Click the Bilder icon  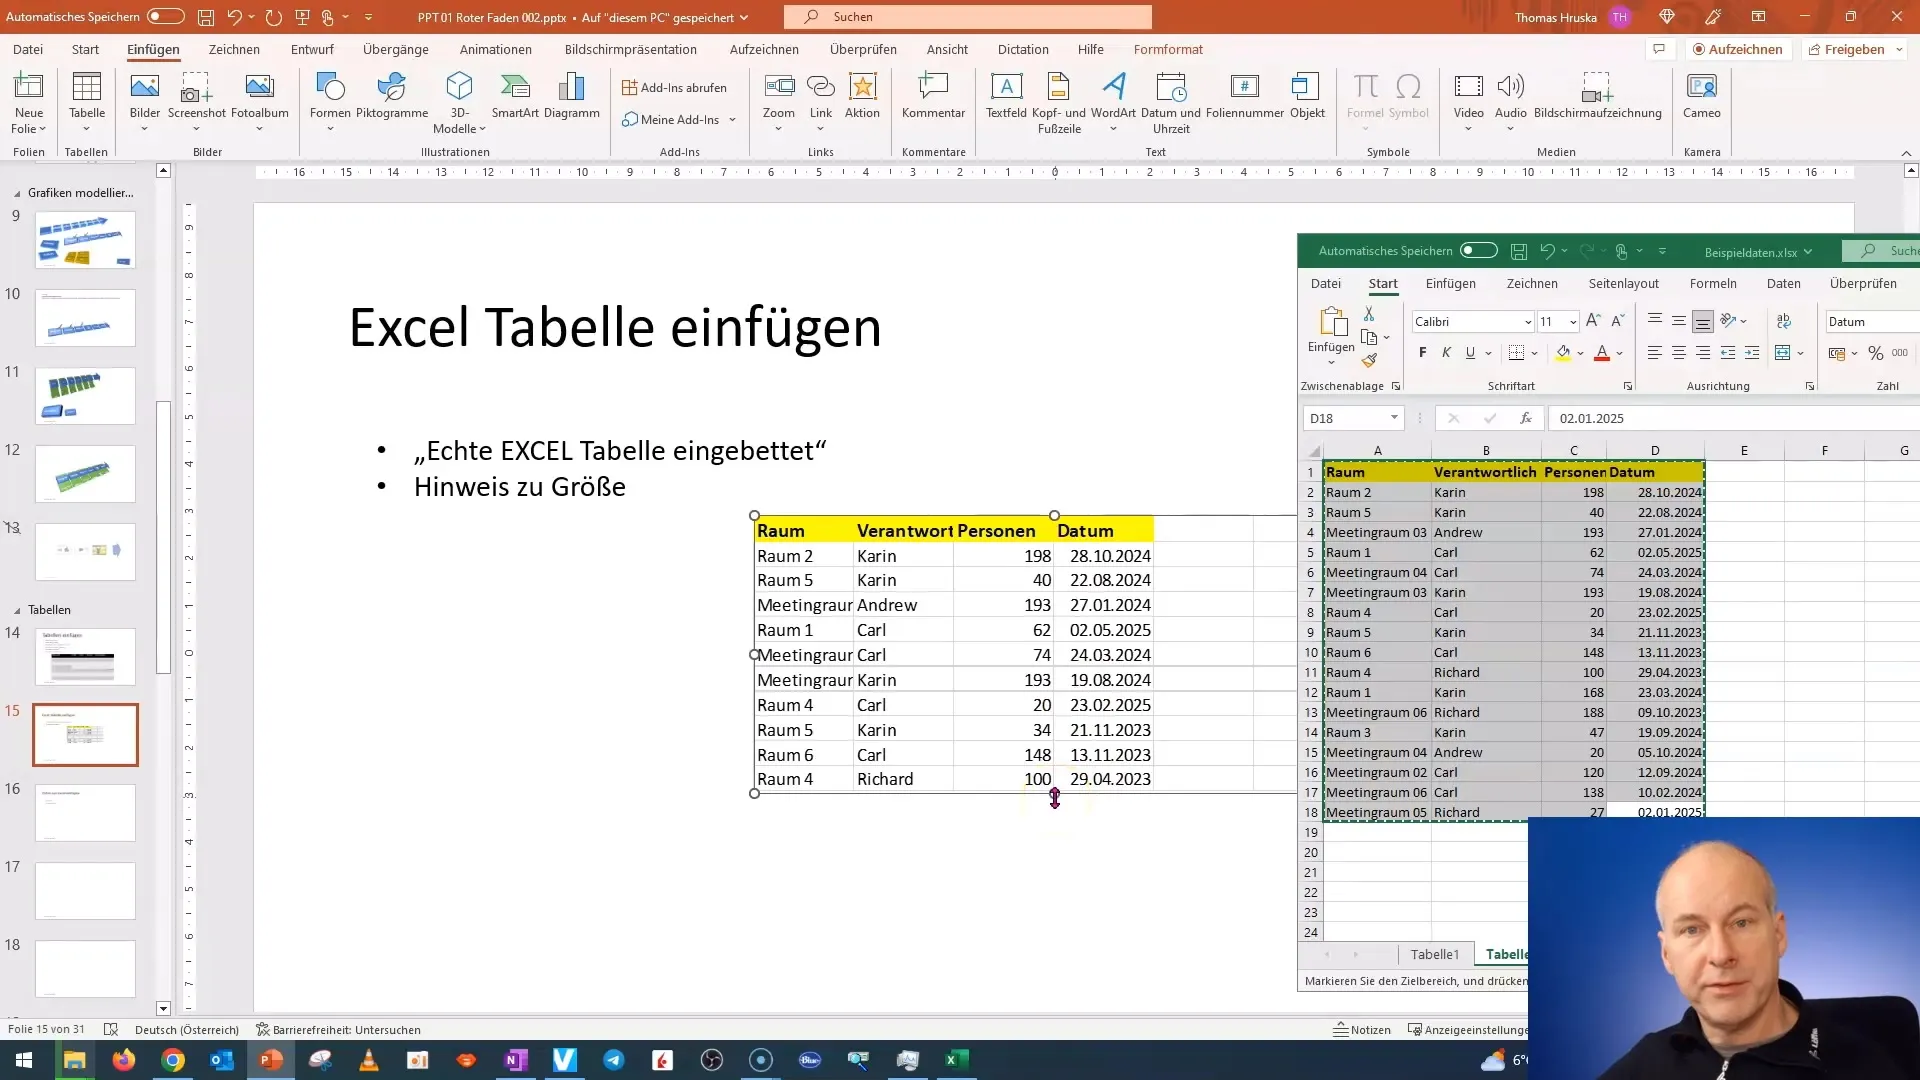(x=145, y=88)
